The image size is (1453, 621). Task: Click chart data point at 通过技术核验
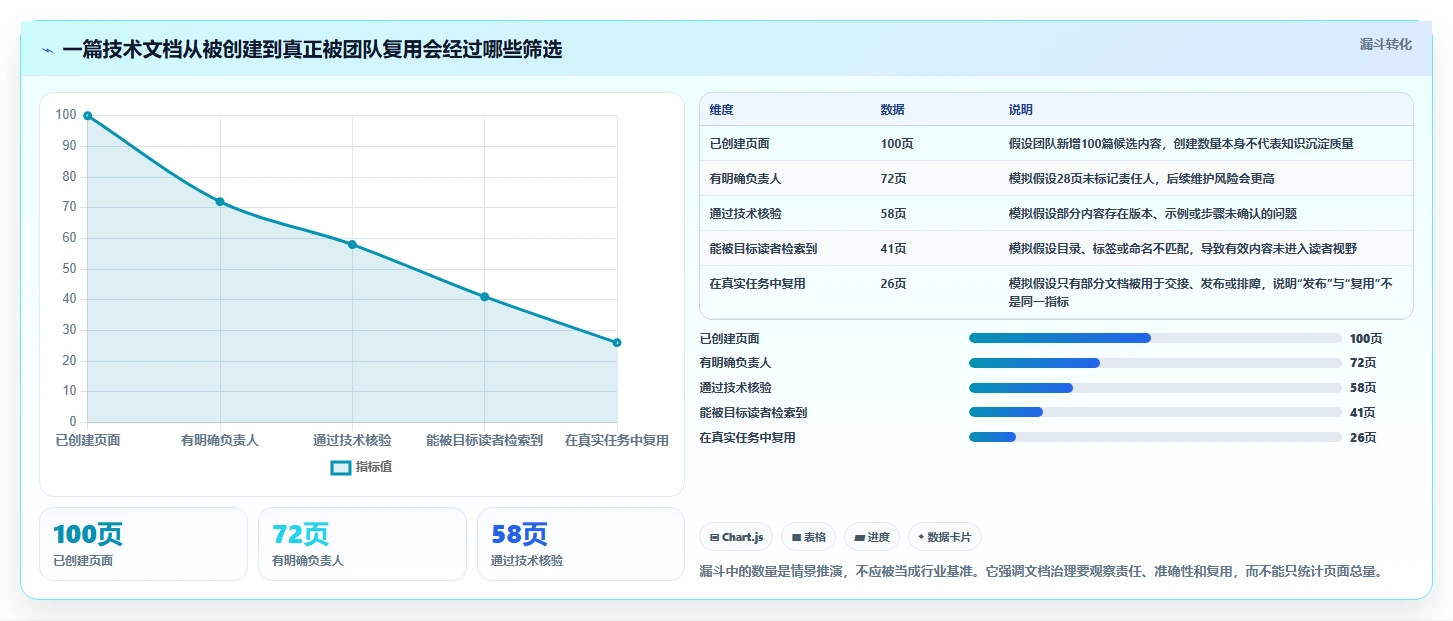click(352, 244)
